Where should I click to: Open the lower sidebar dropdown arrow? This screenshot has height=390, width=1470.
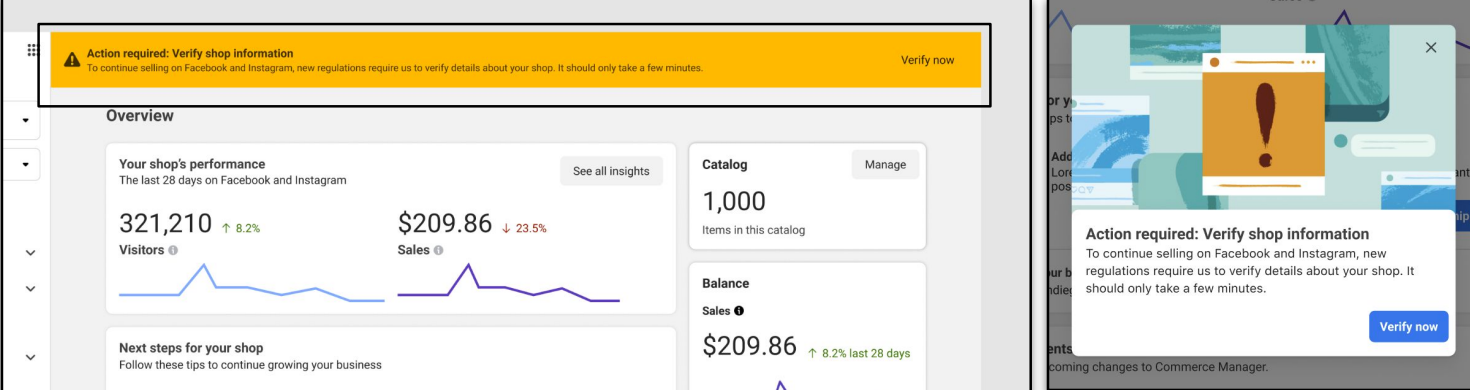click(x=26, y=164)
